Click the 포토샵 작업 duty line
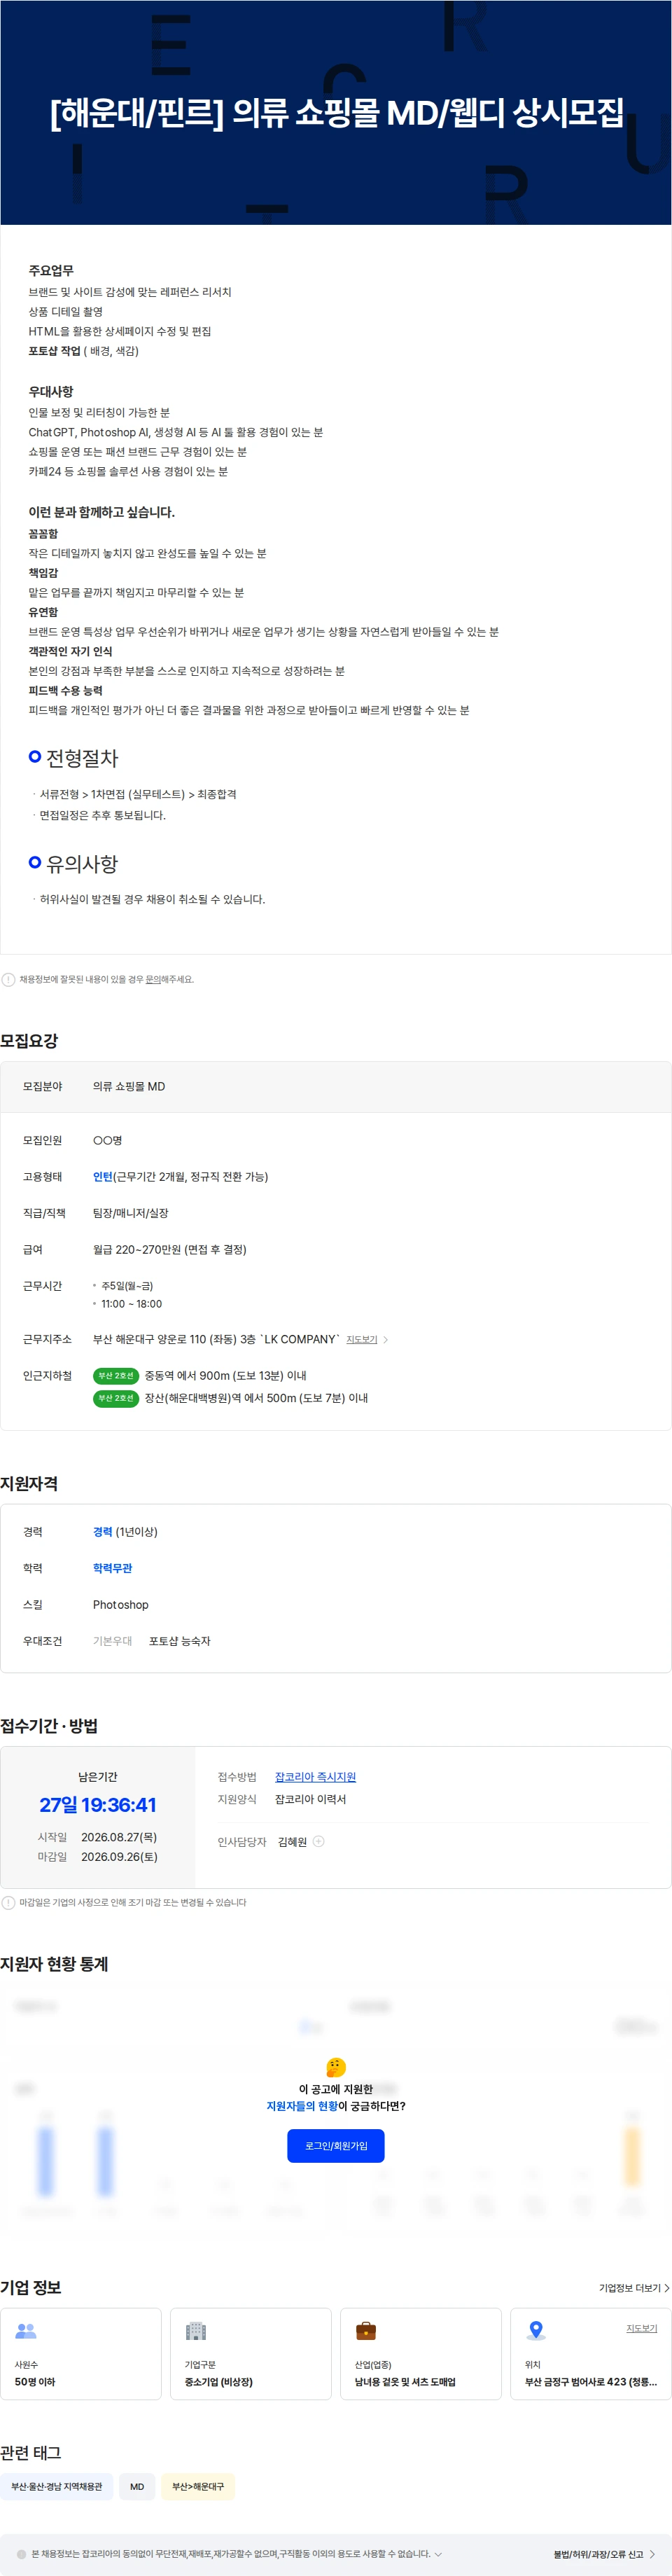672x2576 pixels. 84,351
